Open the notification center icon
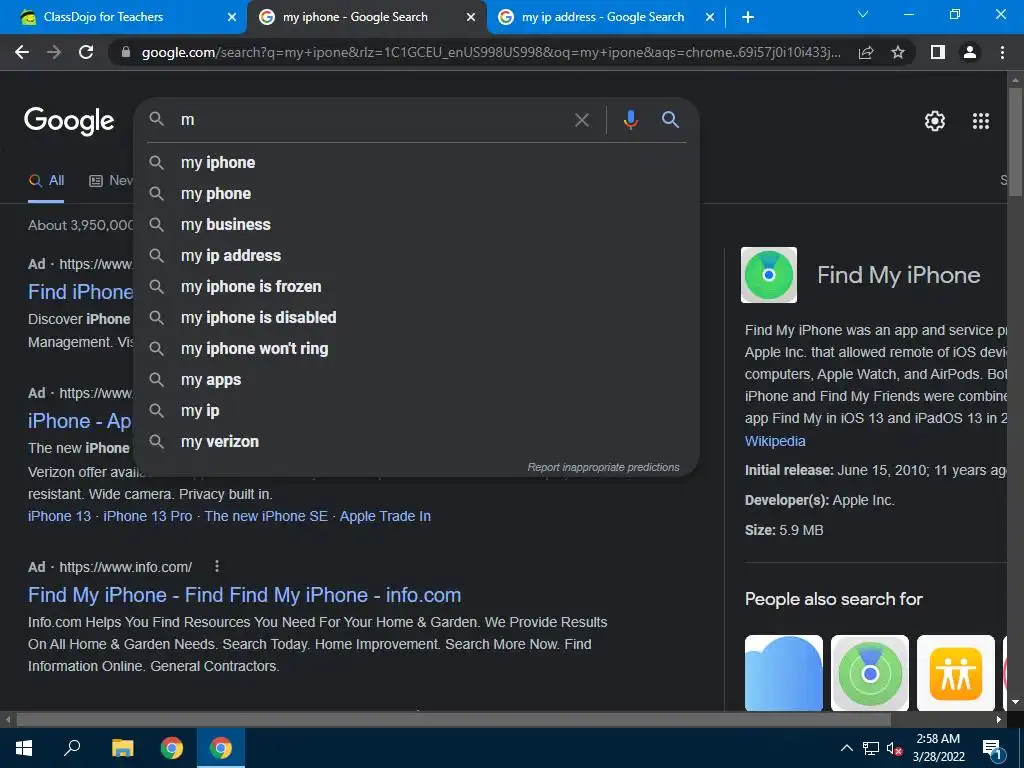1024x768 pixels. click(993, 750)
